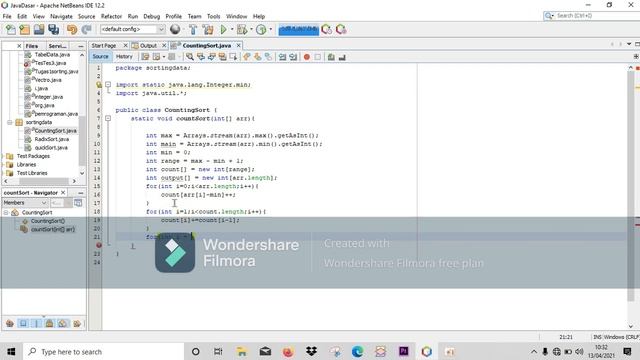Click the Redo arrow icon
Image resolution: width=640 pixels, height=360 pixels.
point(86,29)
